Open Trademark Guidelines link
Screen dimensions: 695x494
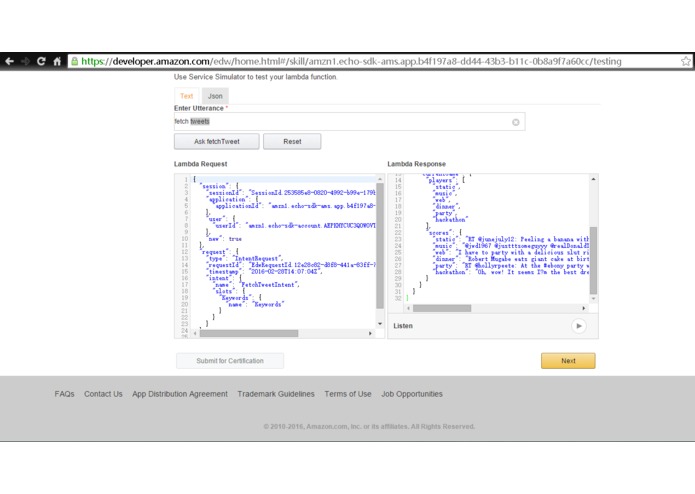coord(276,394)
